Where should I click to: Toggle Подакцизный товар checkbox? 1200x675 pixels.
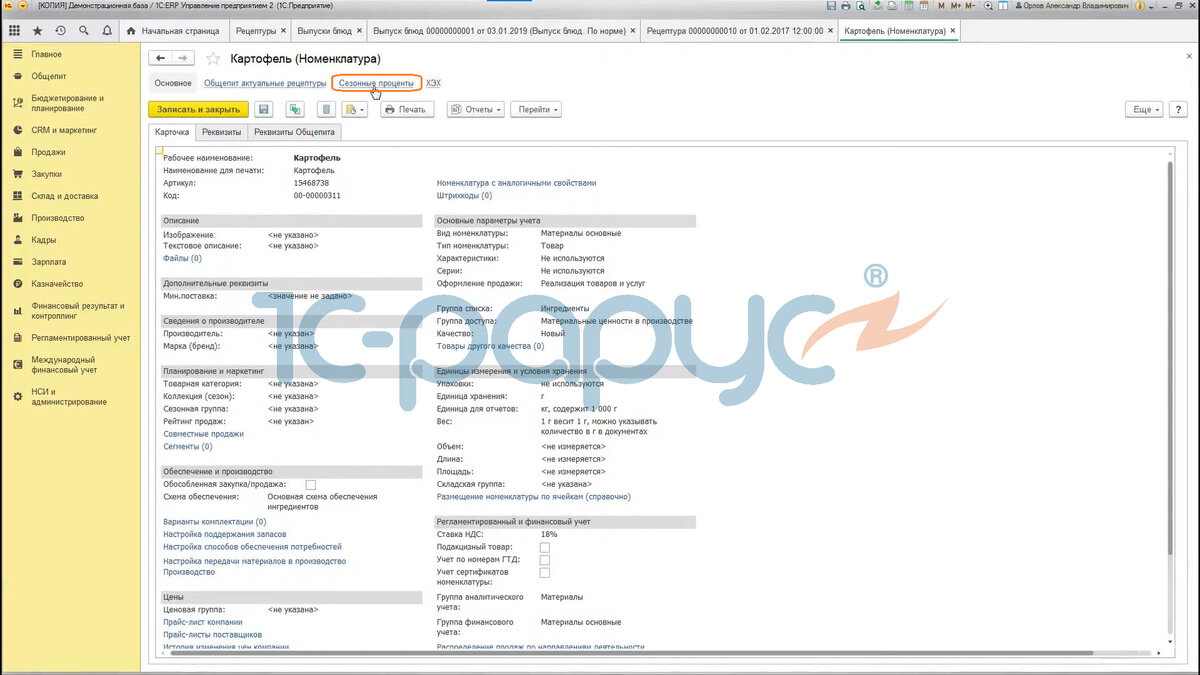(x=545, y=547)
